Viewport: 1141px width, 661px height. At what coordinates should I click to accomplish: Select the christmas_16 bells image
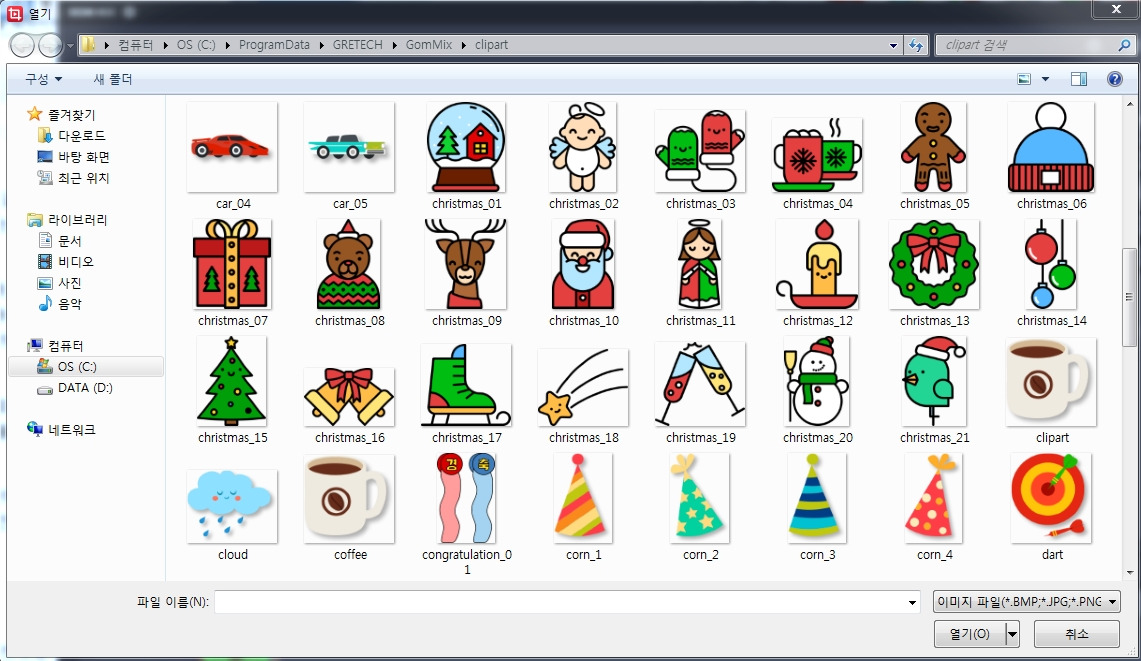(349, 397)
